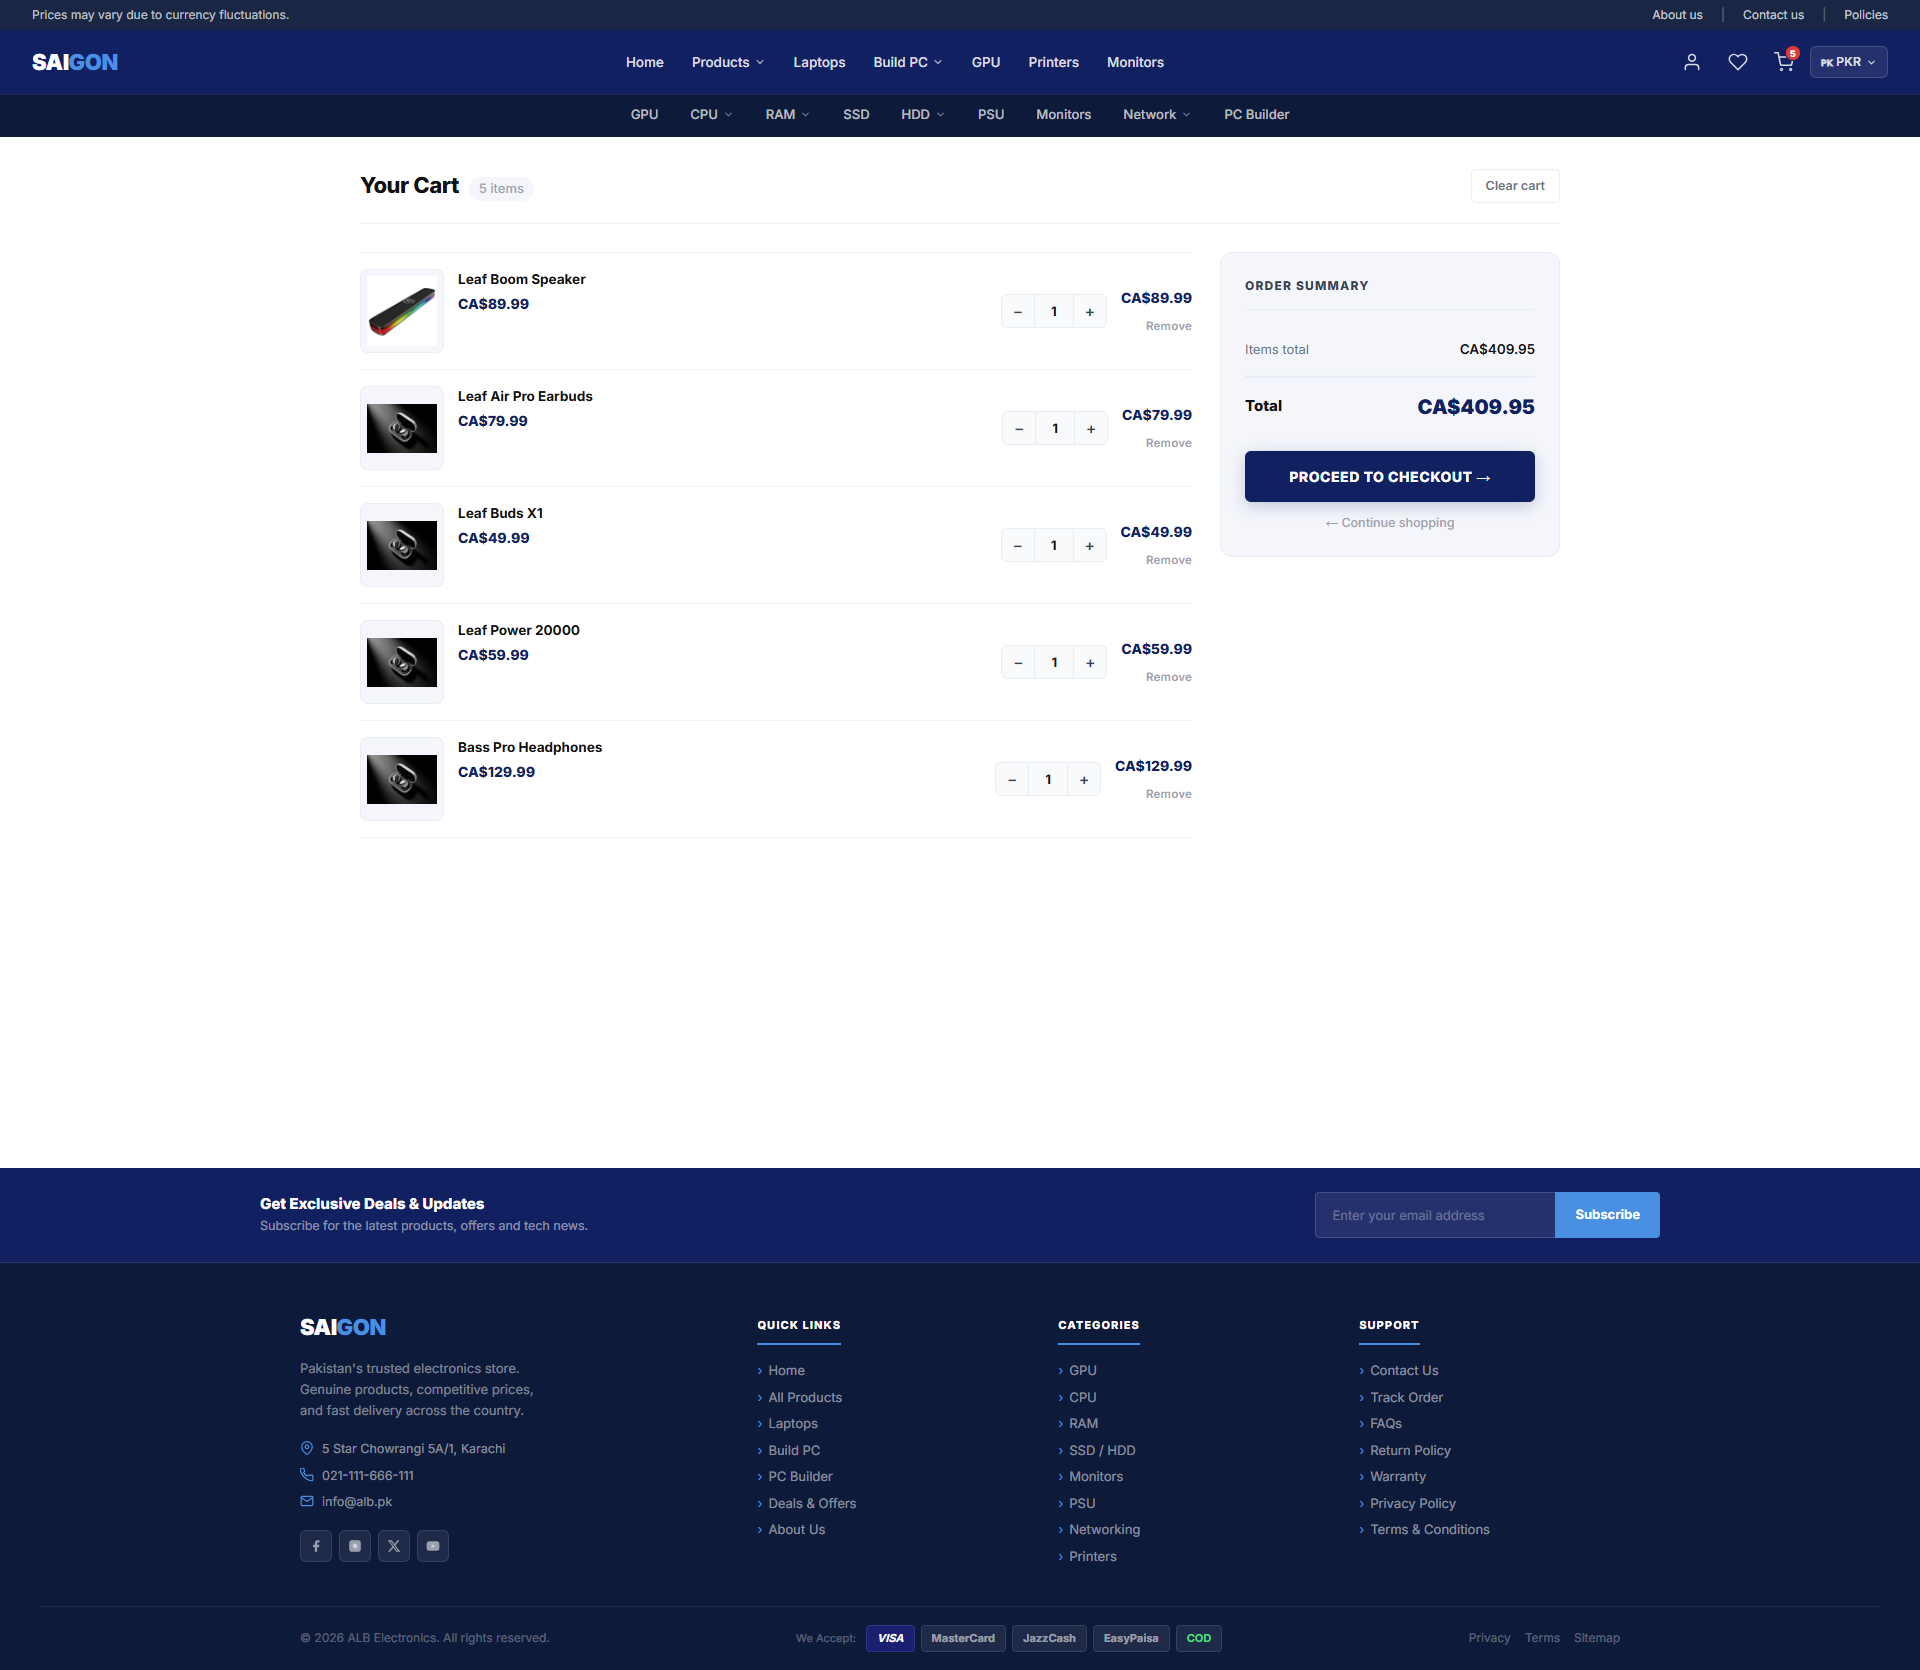Viewport: 1920px width, 1670px height.
Task: Open Leaf Power 20000 product thumbnail
Action: pos(402,662)
